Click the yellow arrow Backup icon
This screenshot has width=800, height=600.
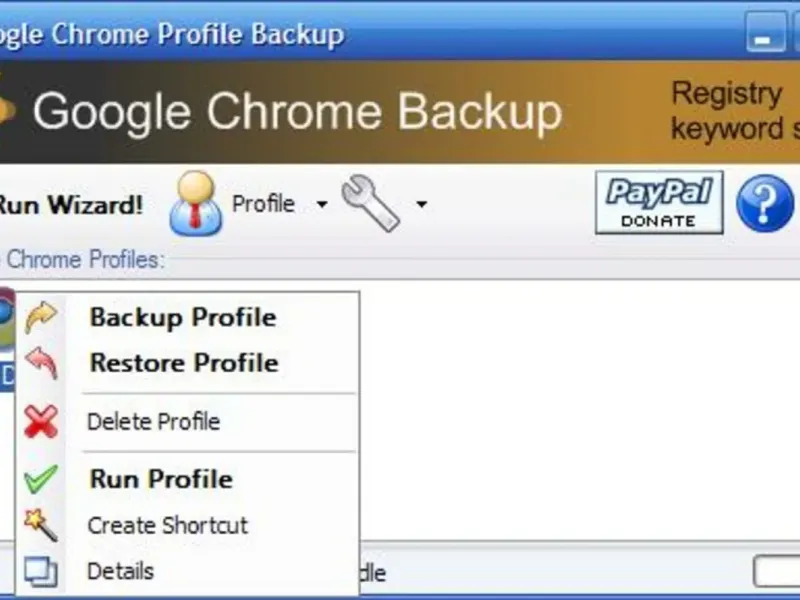(x=41, y=317)
